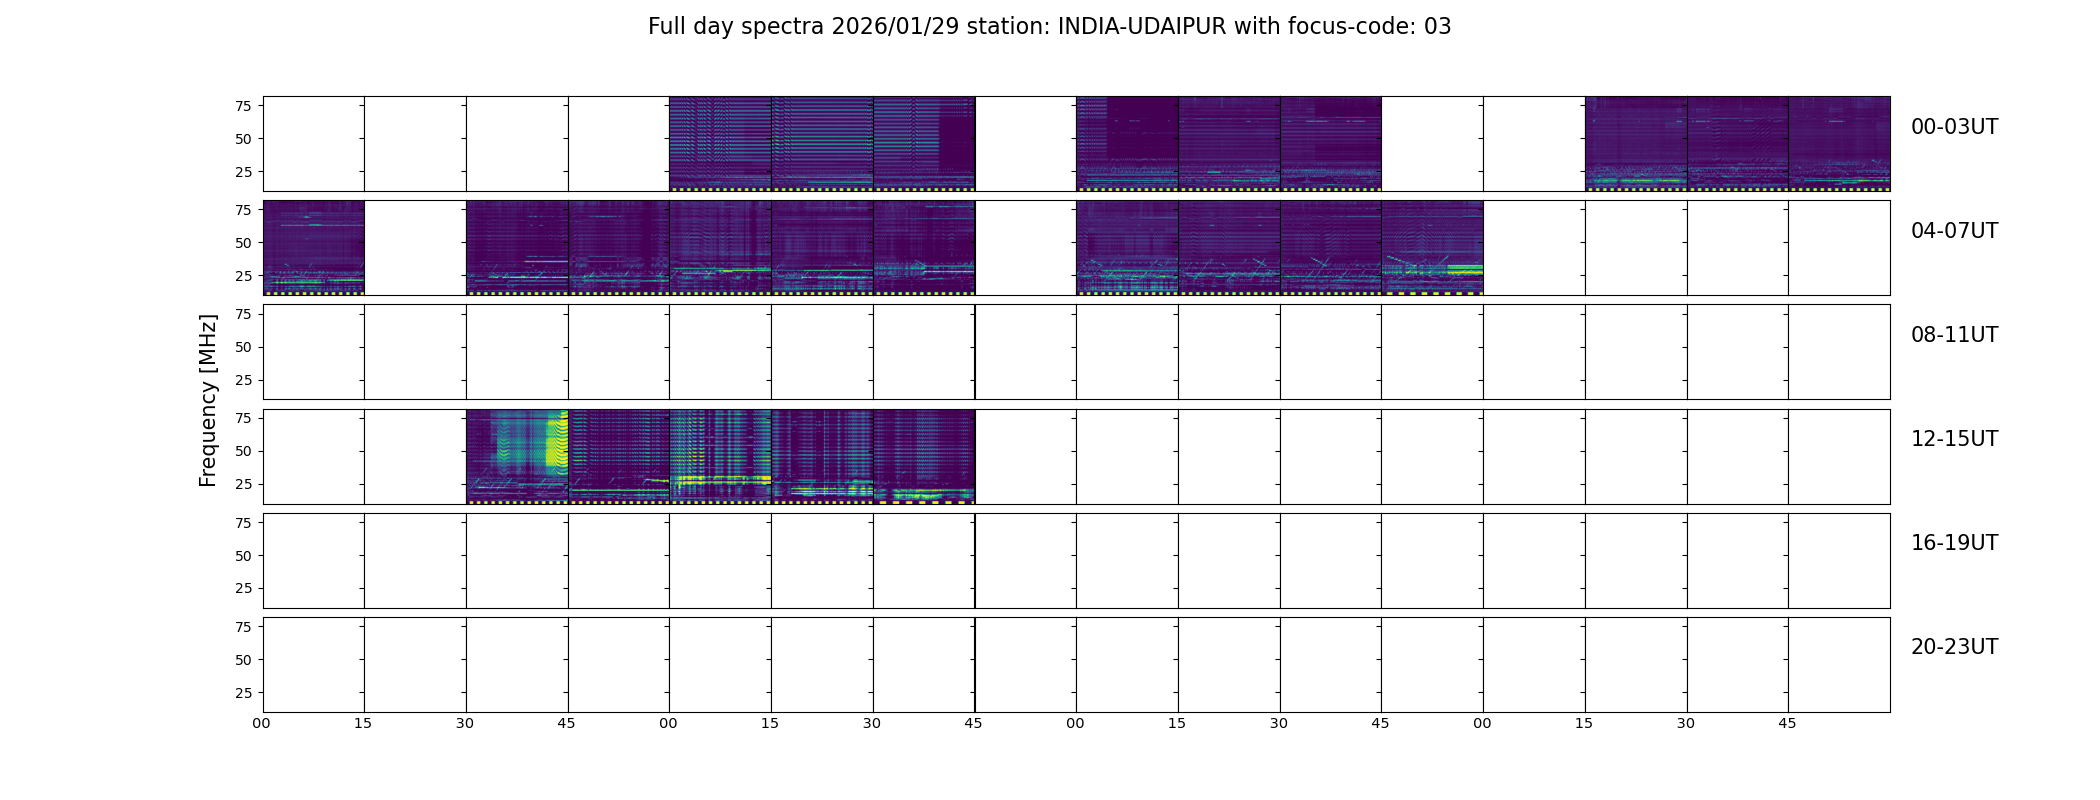Click the '75' frequency tick on 00-03UT row

(243, 106)
